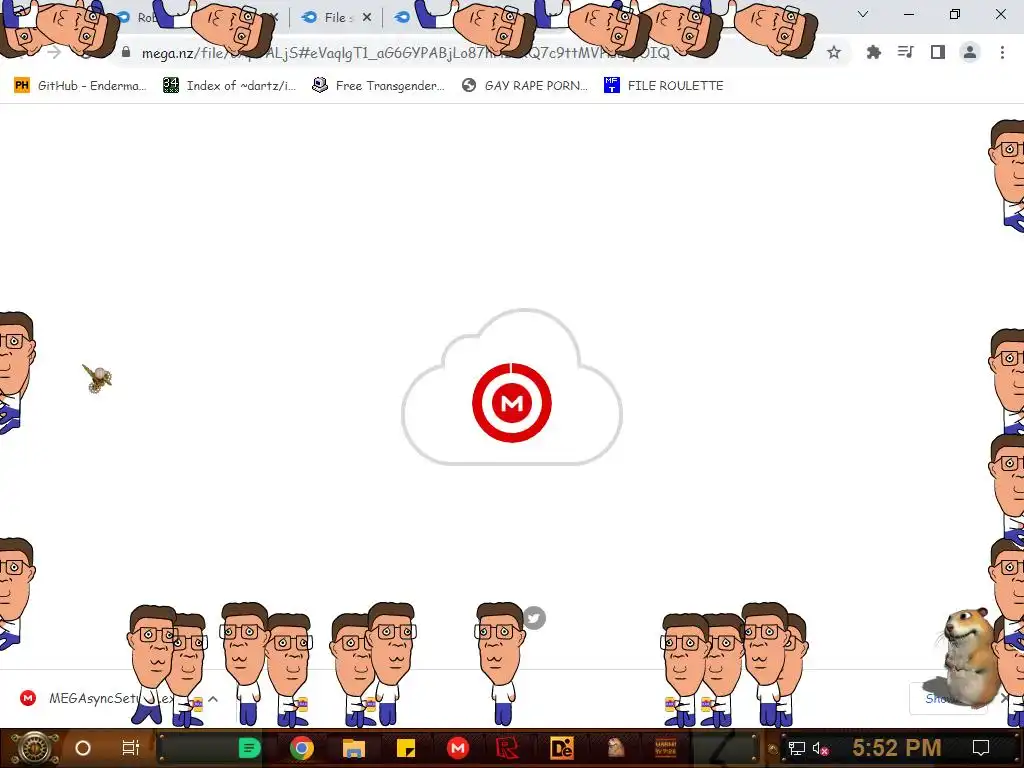Open the "Free Transgender..." bookmark
1024x768 pixels.
[378, 86]
